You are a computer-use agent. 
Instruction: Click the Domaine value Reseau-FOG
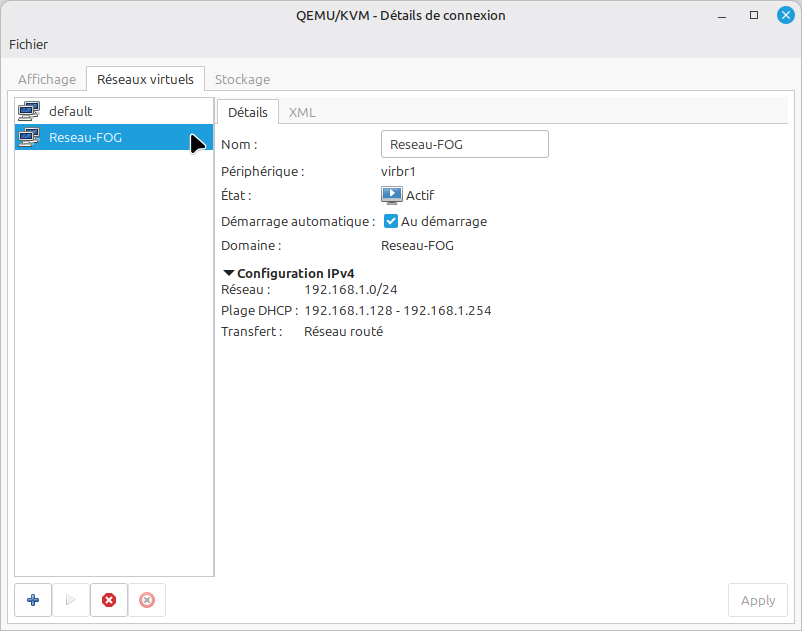[x=417, y=245]
